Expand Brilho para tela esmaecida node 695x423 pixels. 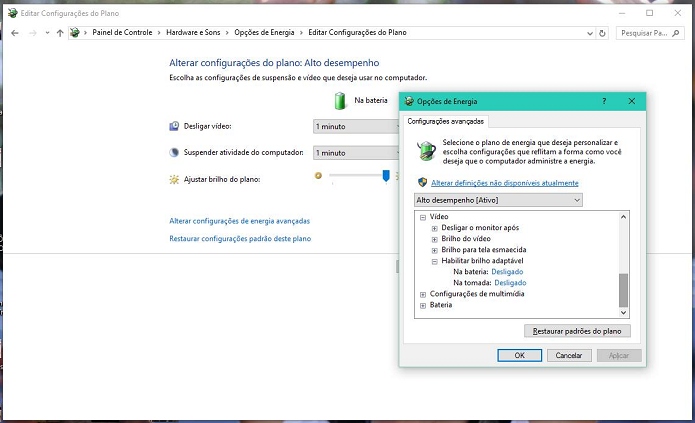[x=434, y=251]
